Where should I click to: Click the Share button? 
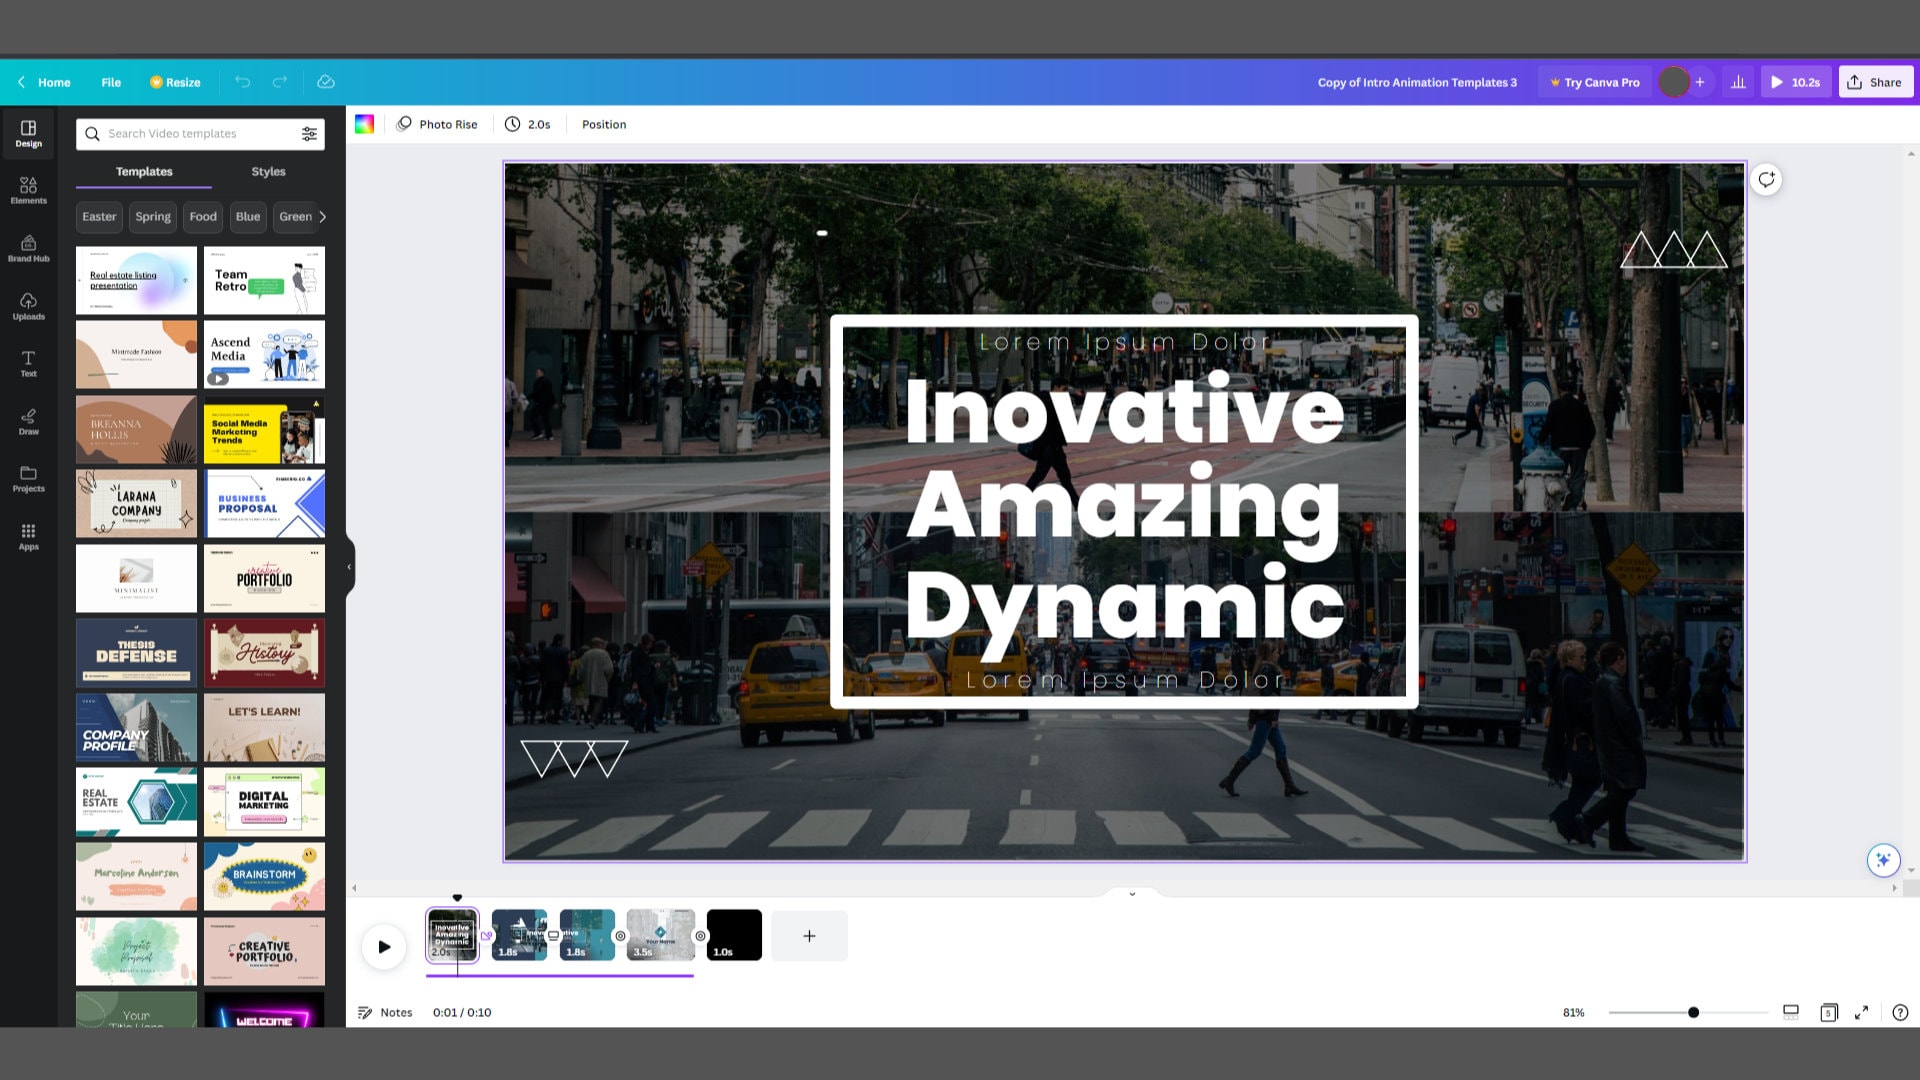tap(1875, 82)
